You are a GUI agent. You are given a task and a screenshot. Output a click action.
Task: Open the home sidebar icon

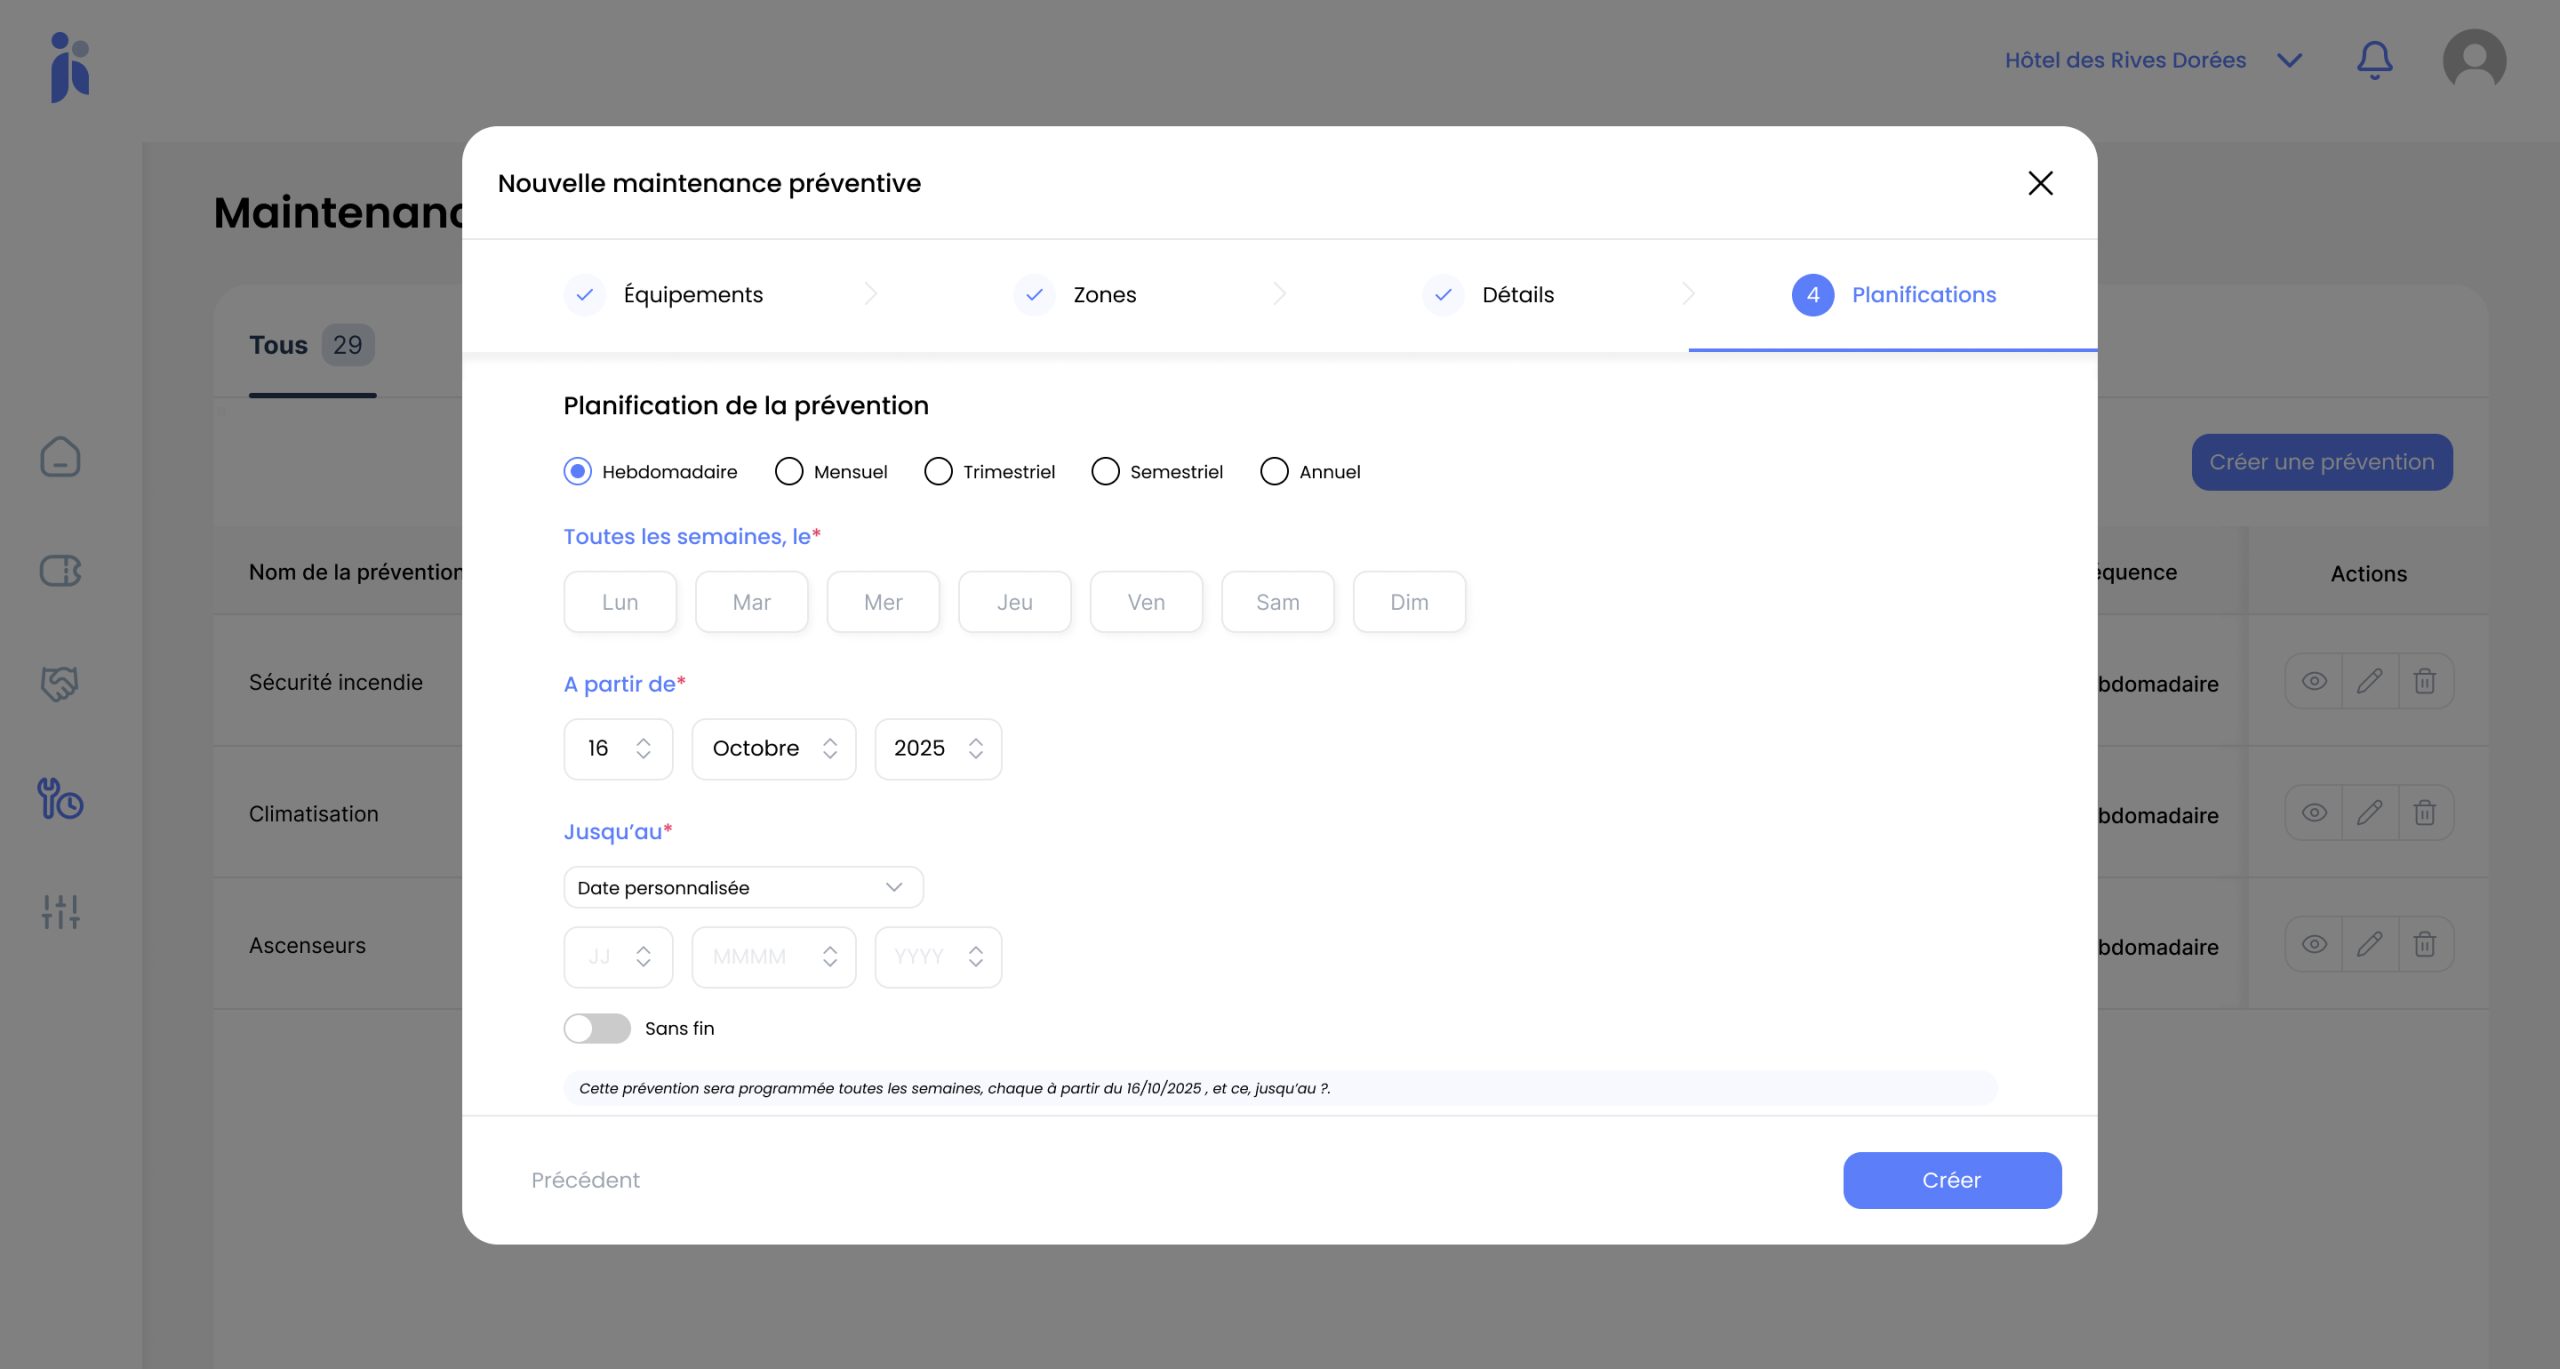tap(60, 457)
